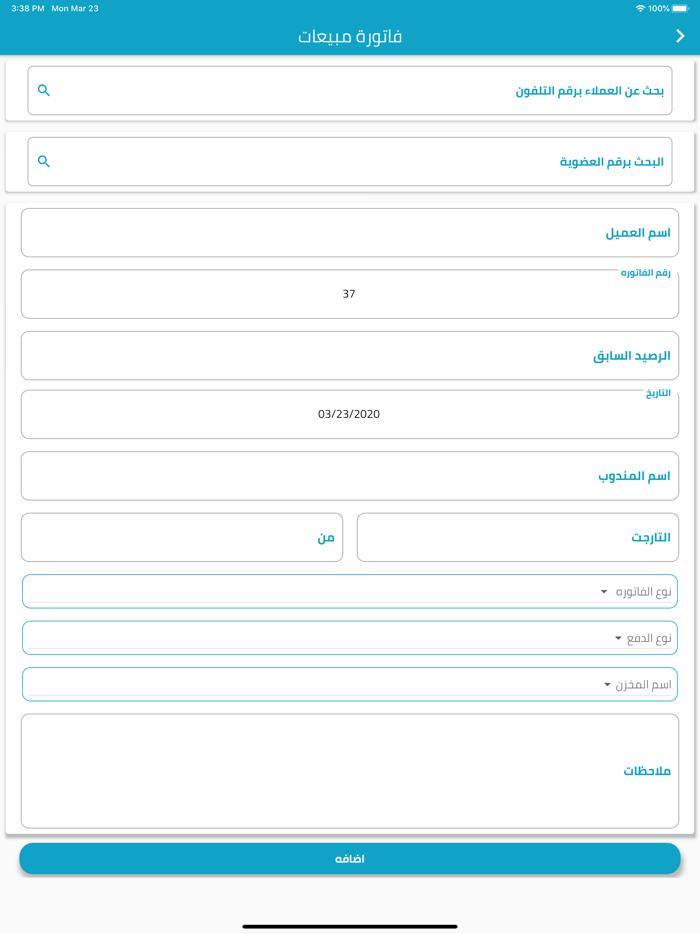The width and height of the screenshot is (700, 934).
Task: Click the من input field
Action: click(182, 538)
